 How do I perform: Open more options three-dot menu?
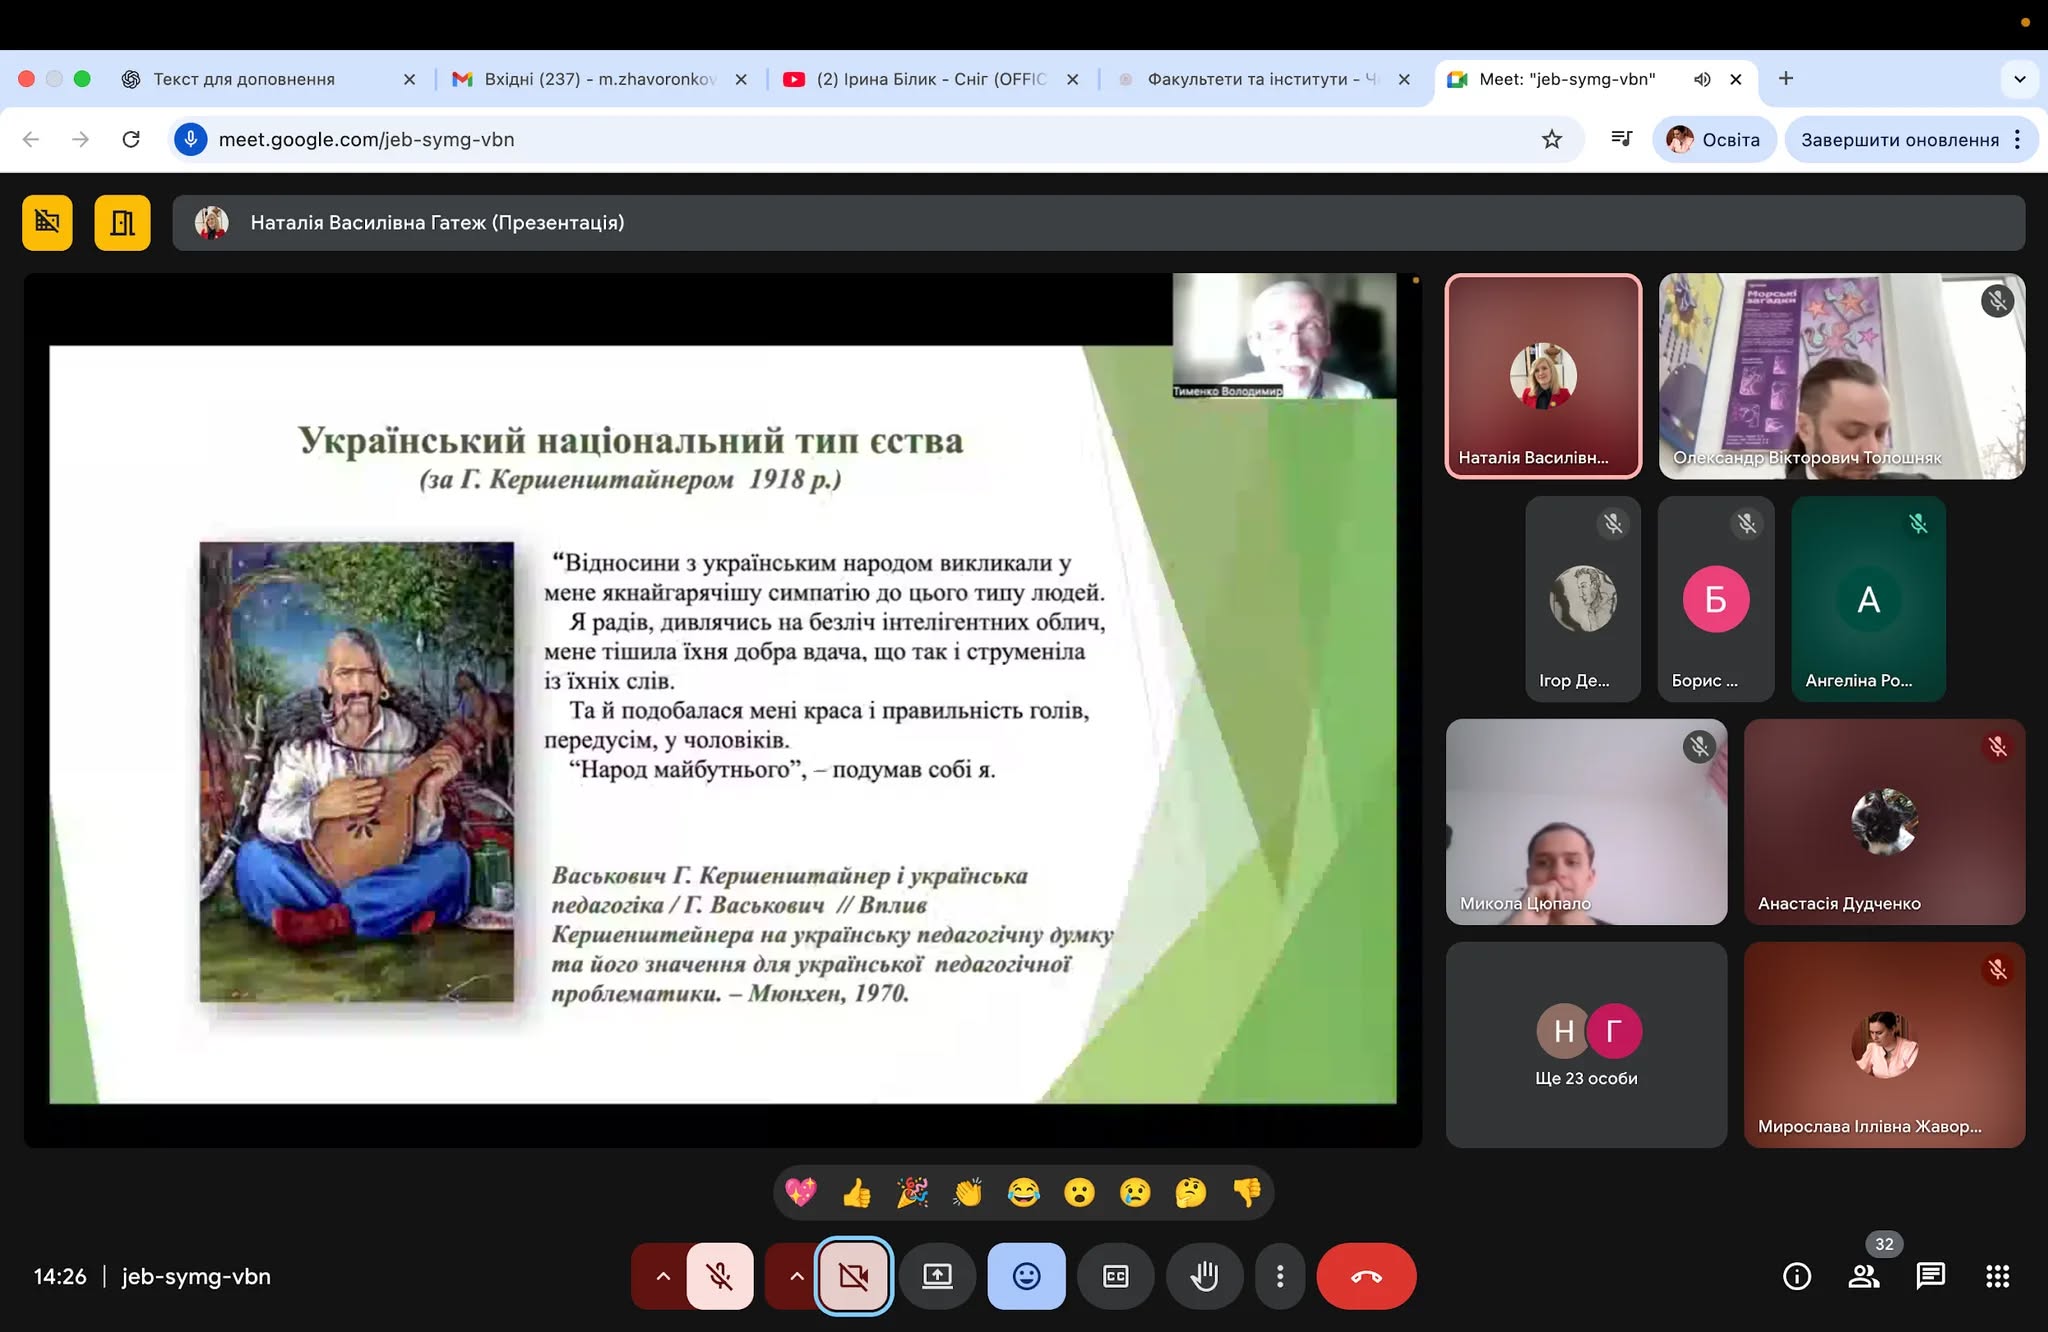[1280, 1276]
